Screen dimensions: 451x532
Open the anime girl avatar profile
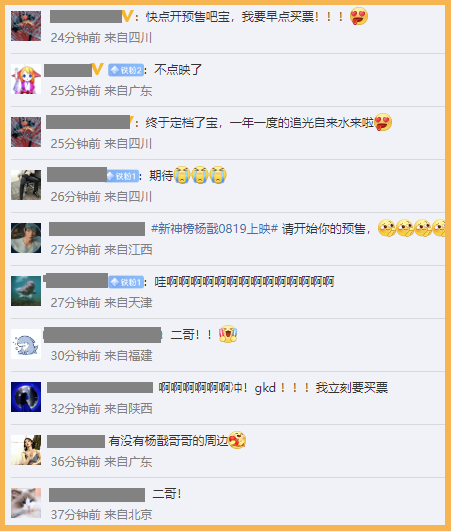click(x=26, y=79)
